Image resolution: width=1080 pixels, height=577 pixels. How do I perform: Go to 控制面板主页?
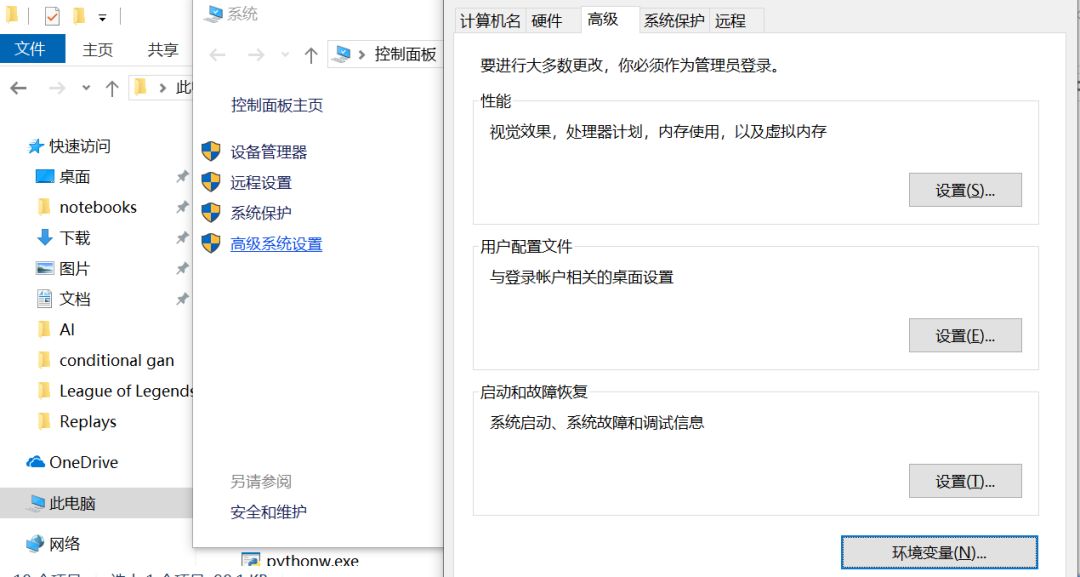[277, 105]
